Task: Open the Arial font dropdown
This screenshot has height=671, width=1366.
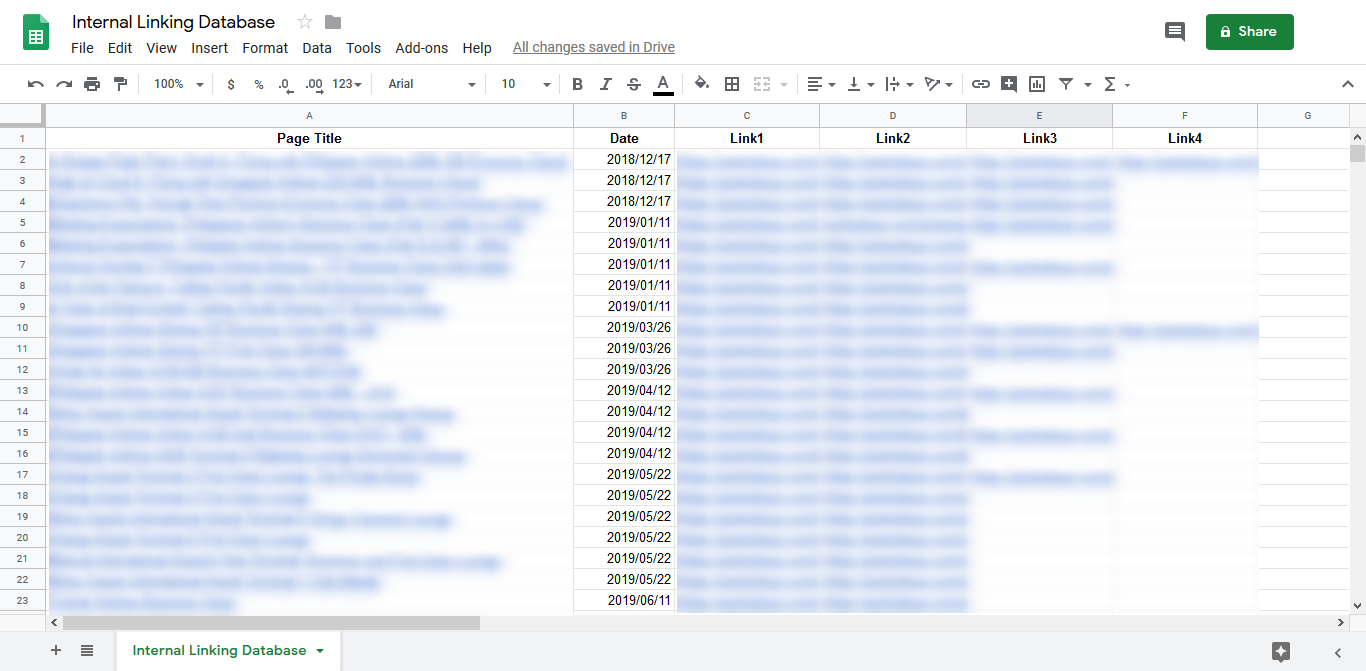Action: 431,84
